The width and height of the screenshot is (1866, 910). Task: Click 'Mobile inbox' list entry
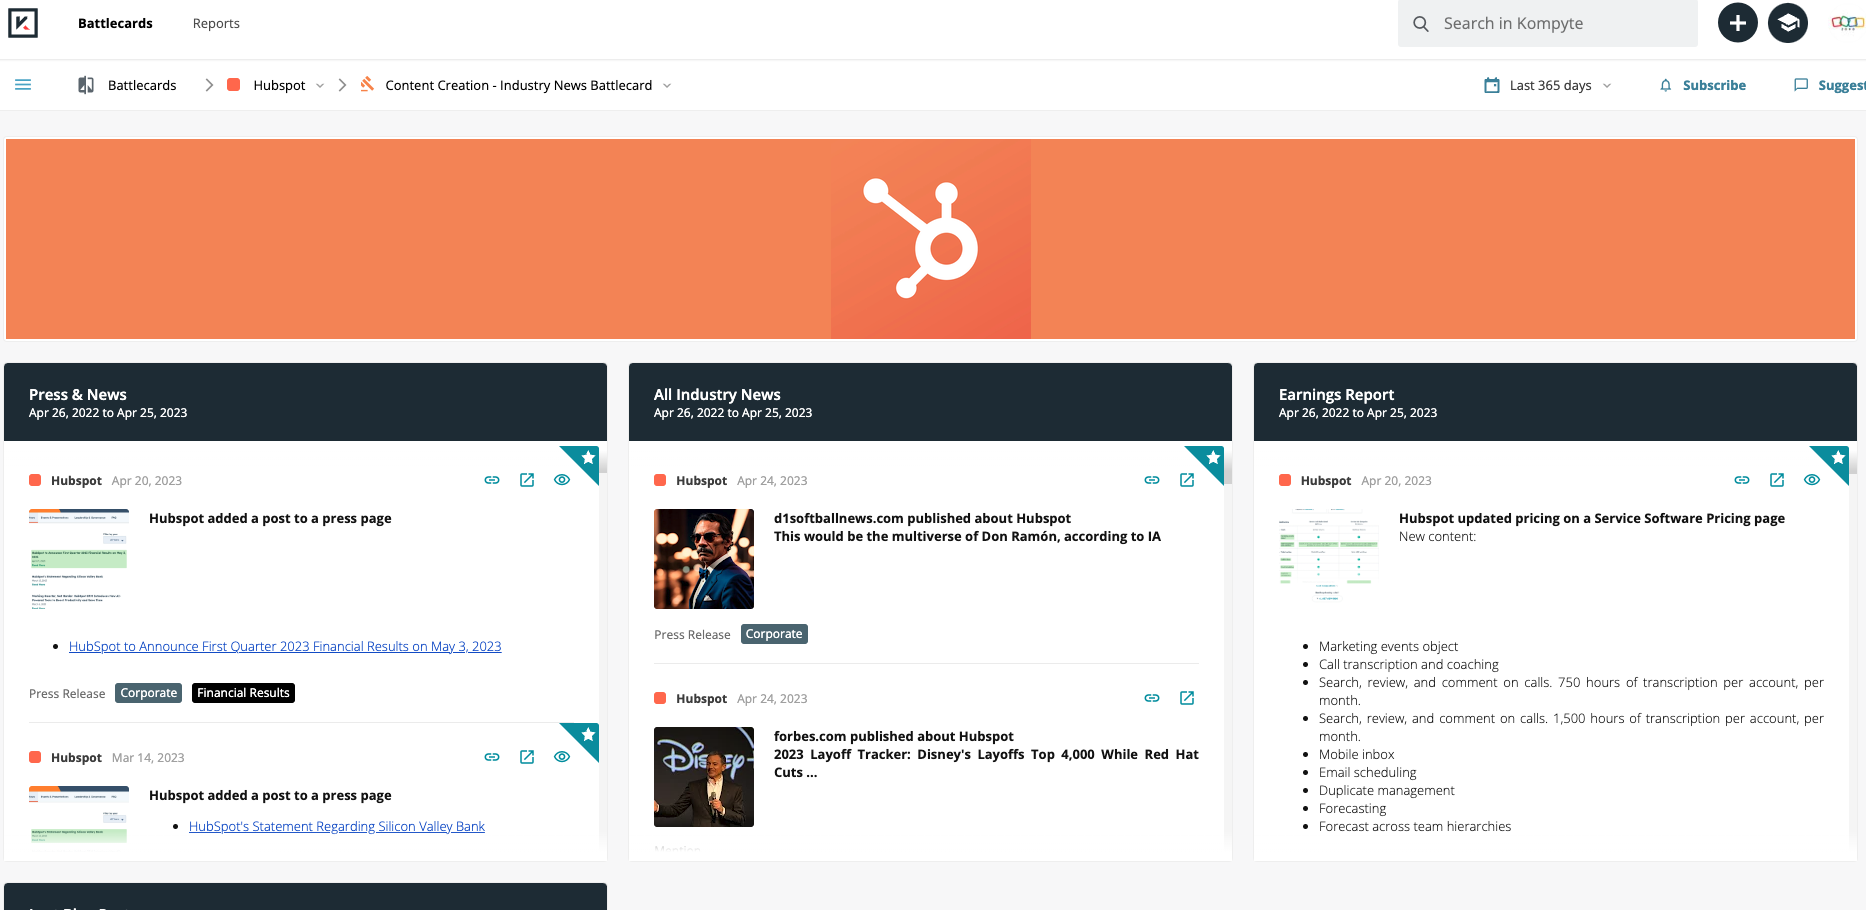pyautogui.click(x=1356, y=754)
